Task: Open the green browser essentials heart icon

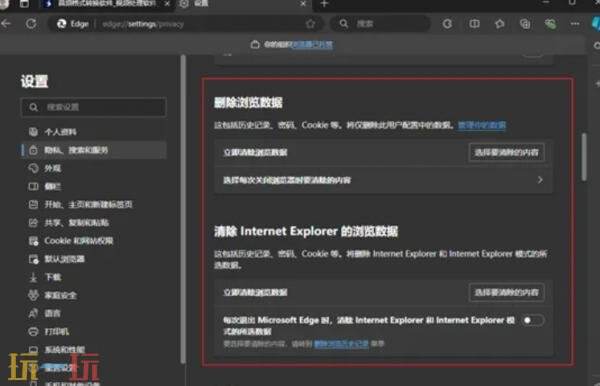Action: point(550,24)
